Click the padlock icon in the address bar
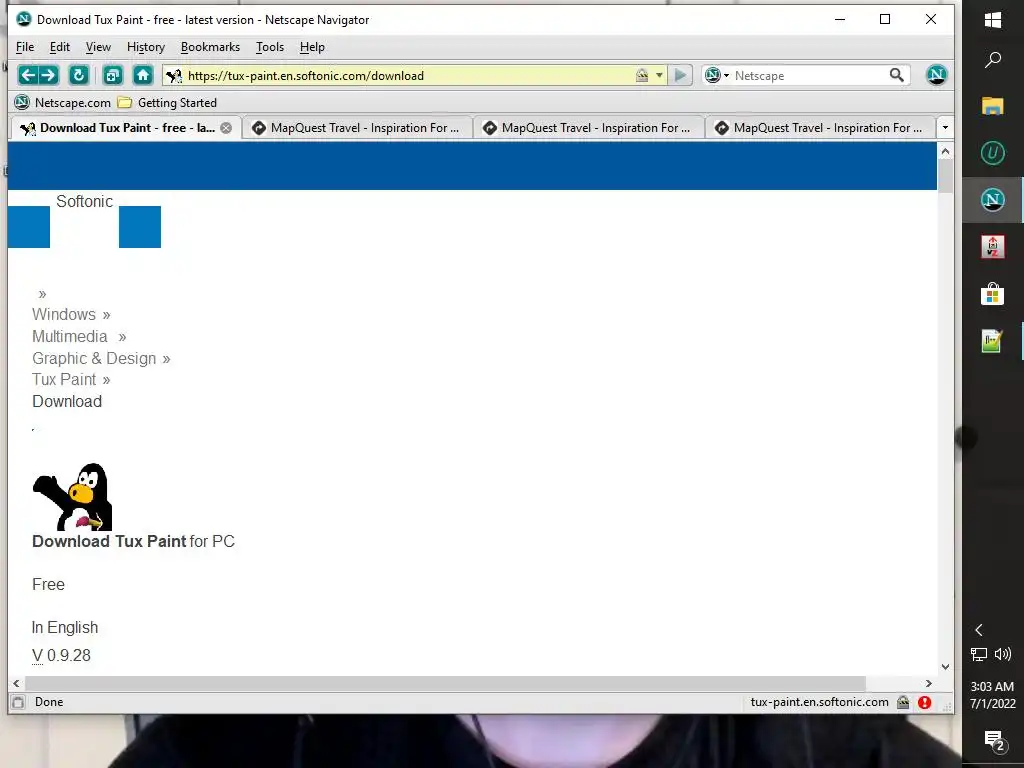This screenshot has height=768, width=1024. click(642, 75)
